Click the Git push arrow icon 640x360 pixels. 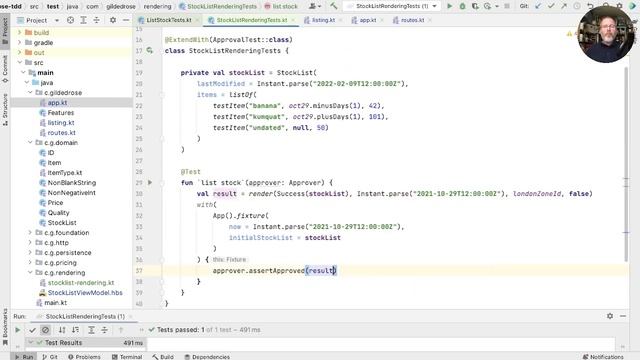point(564,6)
